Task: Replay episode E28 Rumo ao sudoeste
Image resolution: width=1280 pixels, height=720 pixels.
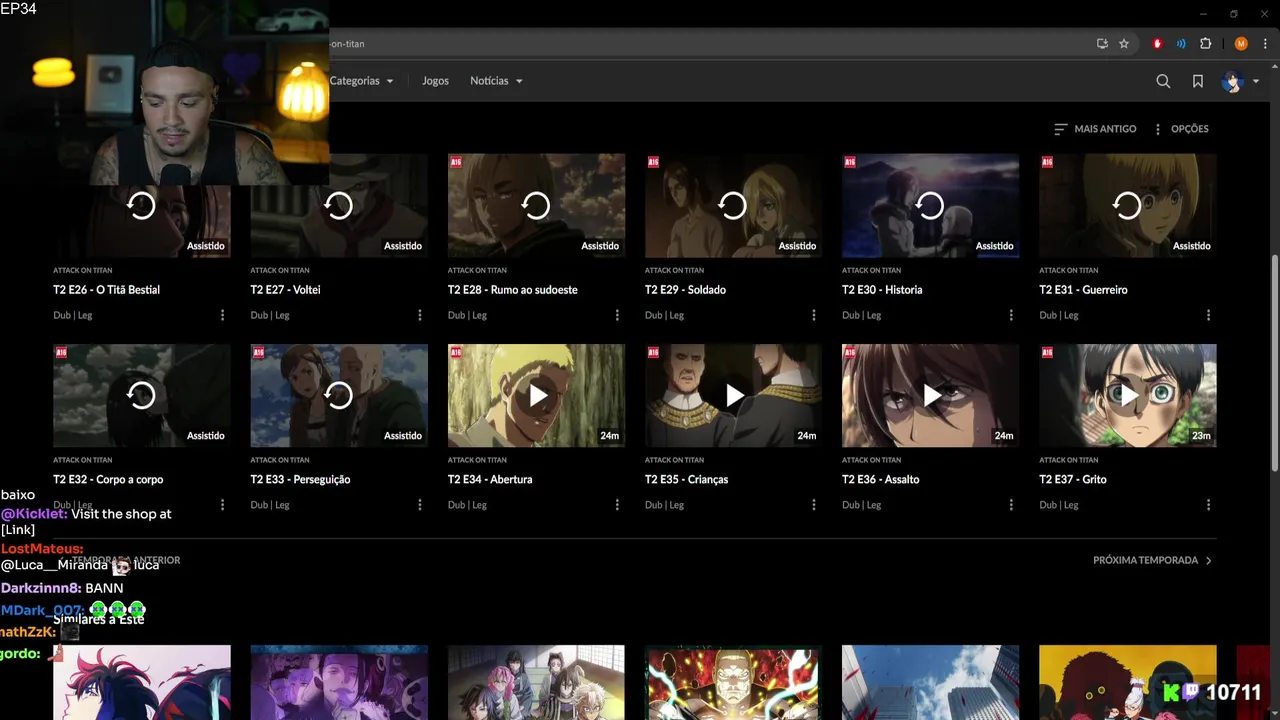Action: pyautogui.click(x=536, y=206)
